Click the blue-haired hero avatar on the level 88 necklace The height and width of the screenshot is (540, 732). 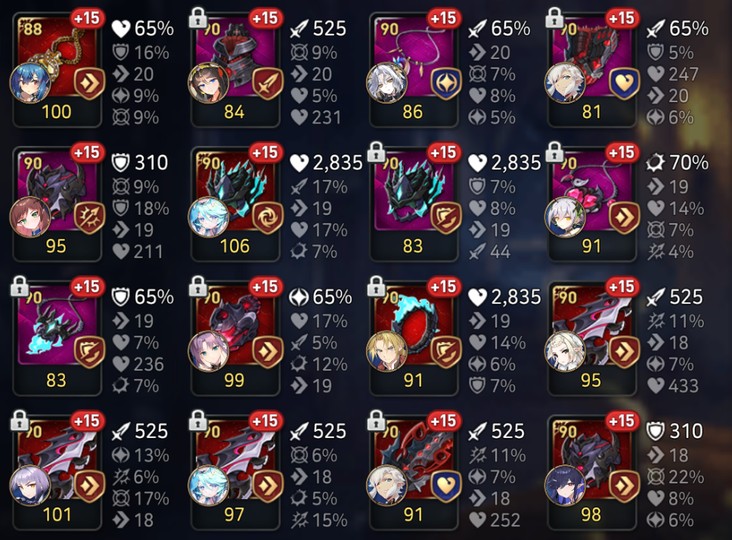(29, 82)
